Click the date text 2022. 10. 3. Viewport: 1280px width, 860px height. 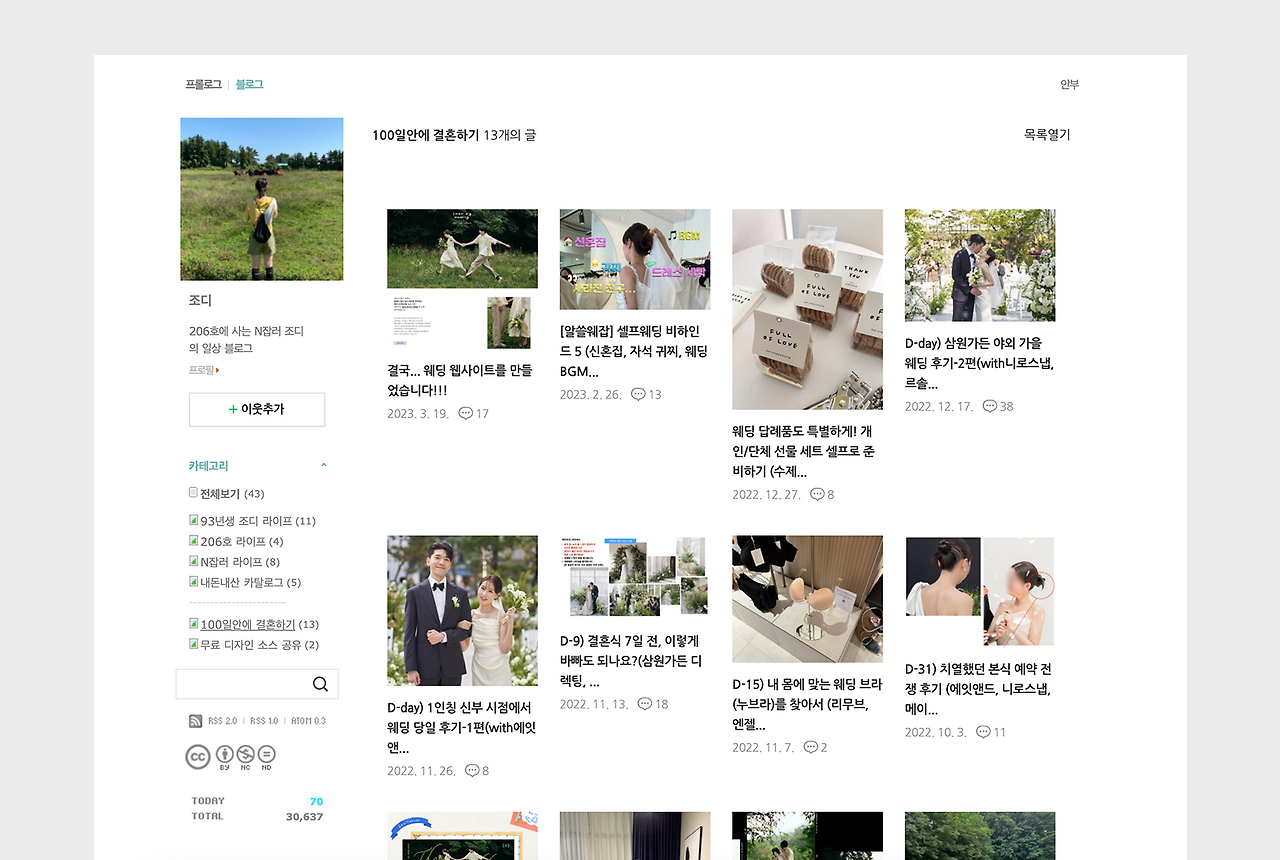(936, 733)
